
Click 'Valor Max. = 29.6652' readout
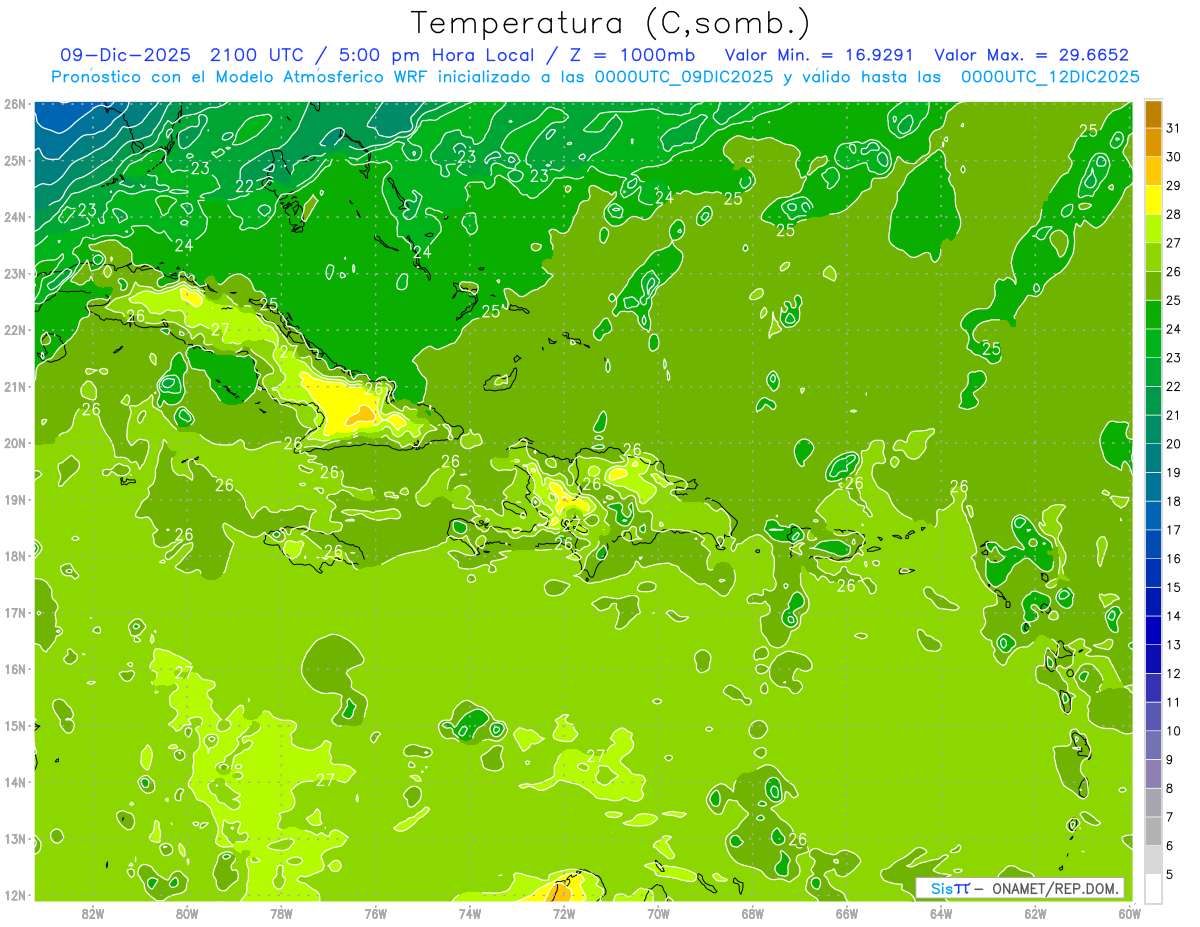(x=1032, y=55)
